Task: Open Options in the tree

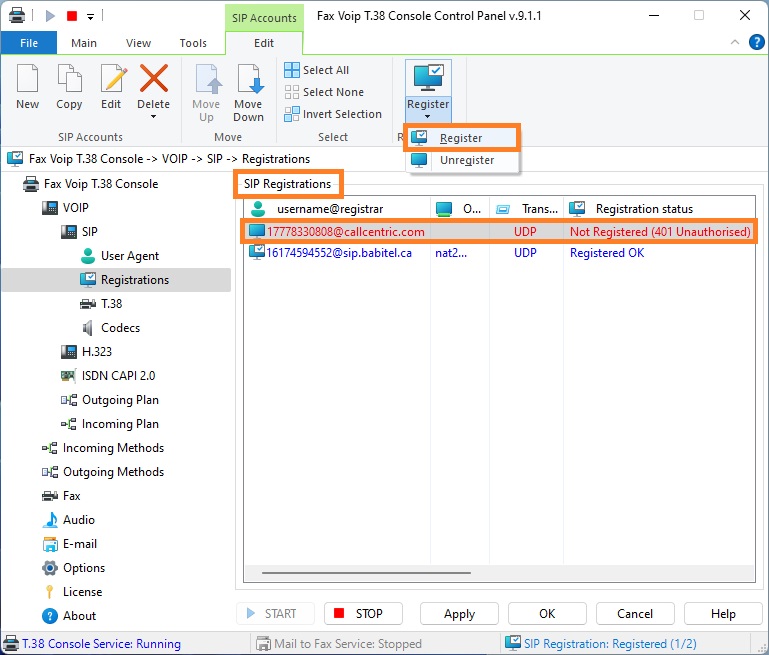Action: tap(74, 568)
